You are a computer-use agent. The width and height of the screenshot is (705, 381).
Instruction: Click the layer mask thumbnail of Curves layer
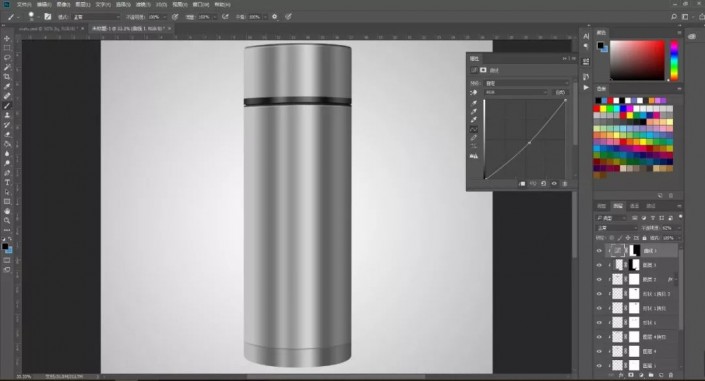634,251
